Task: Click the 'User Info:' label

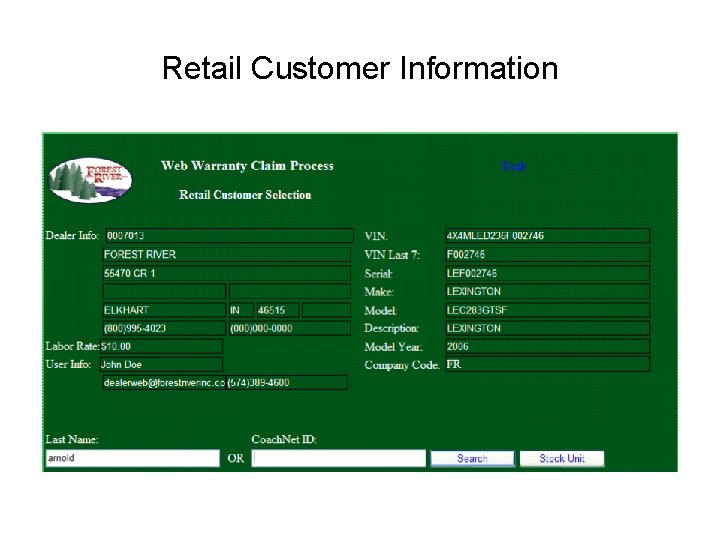Action: pyautogui.click(x=68, y=365)
